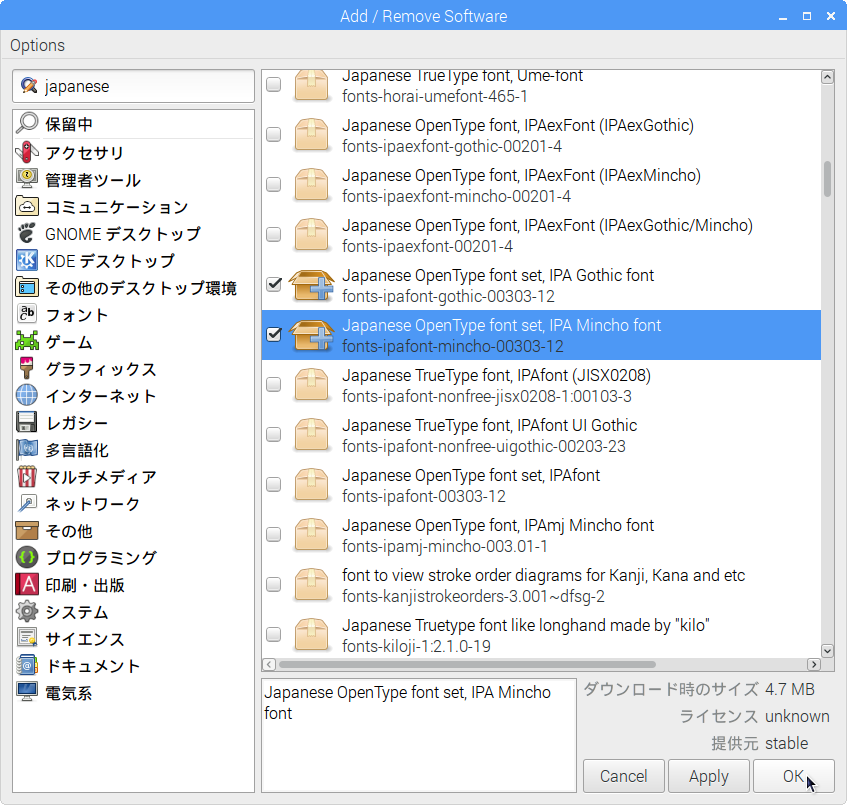Select the IPAfont UI Gothic row text
The width and height of the screenshot is (847, 805).
click(489, 435)
